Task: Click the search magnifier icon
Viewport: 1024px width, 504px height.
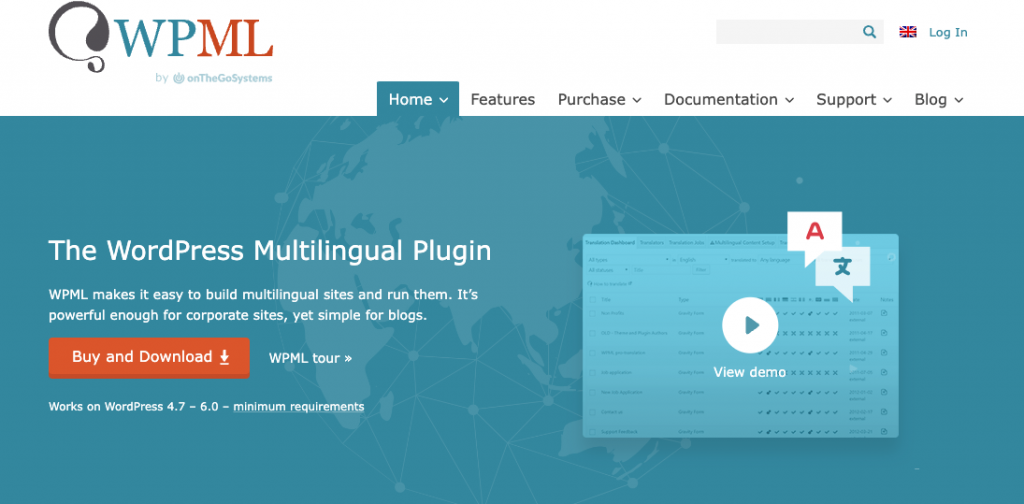Action: (869, 32)
